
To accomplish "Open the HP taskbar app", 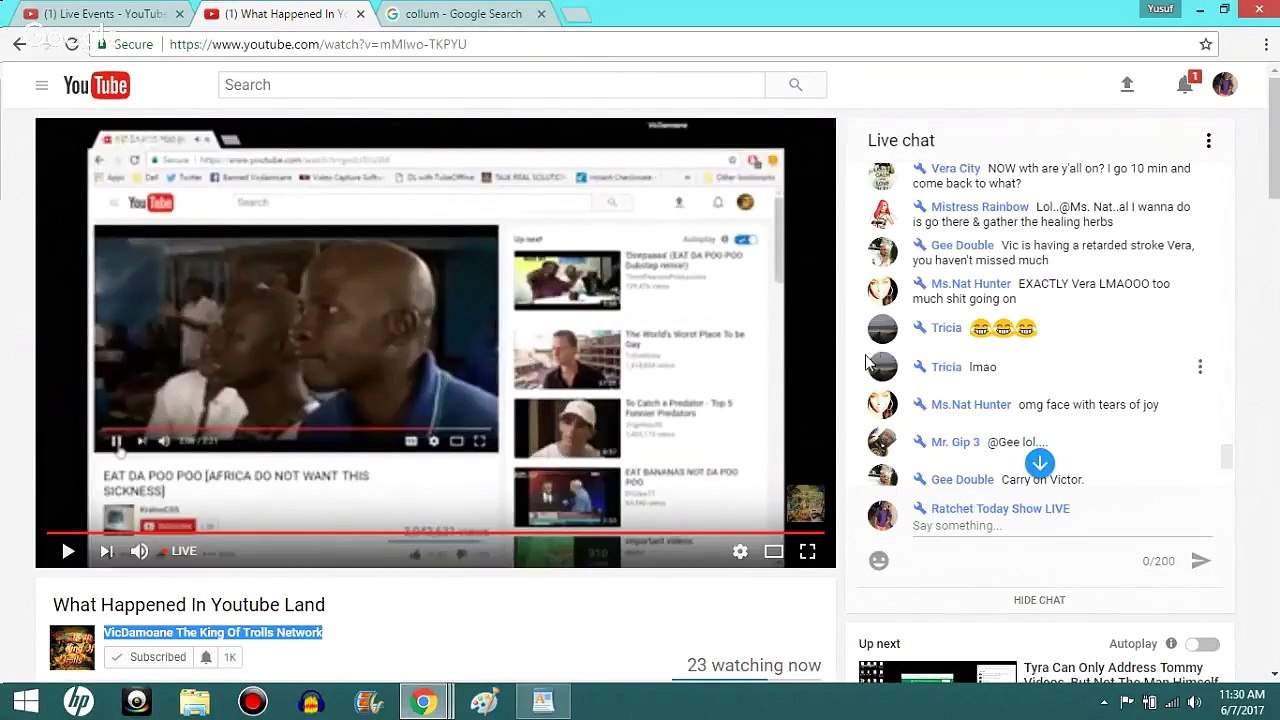I will [x=79, y=702].
